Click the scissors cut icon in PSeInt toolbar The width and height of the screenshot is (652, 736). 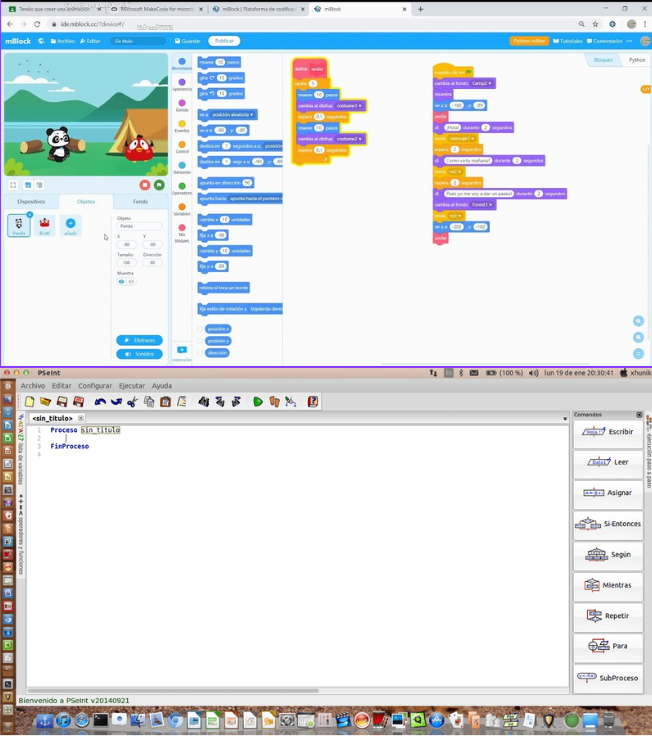click(x=133, y=402)
